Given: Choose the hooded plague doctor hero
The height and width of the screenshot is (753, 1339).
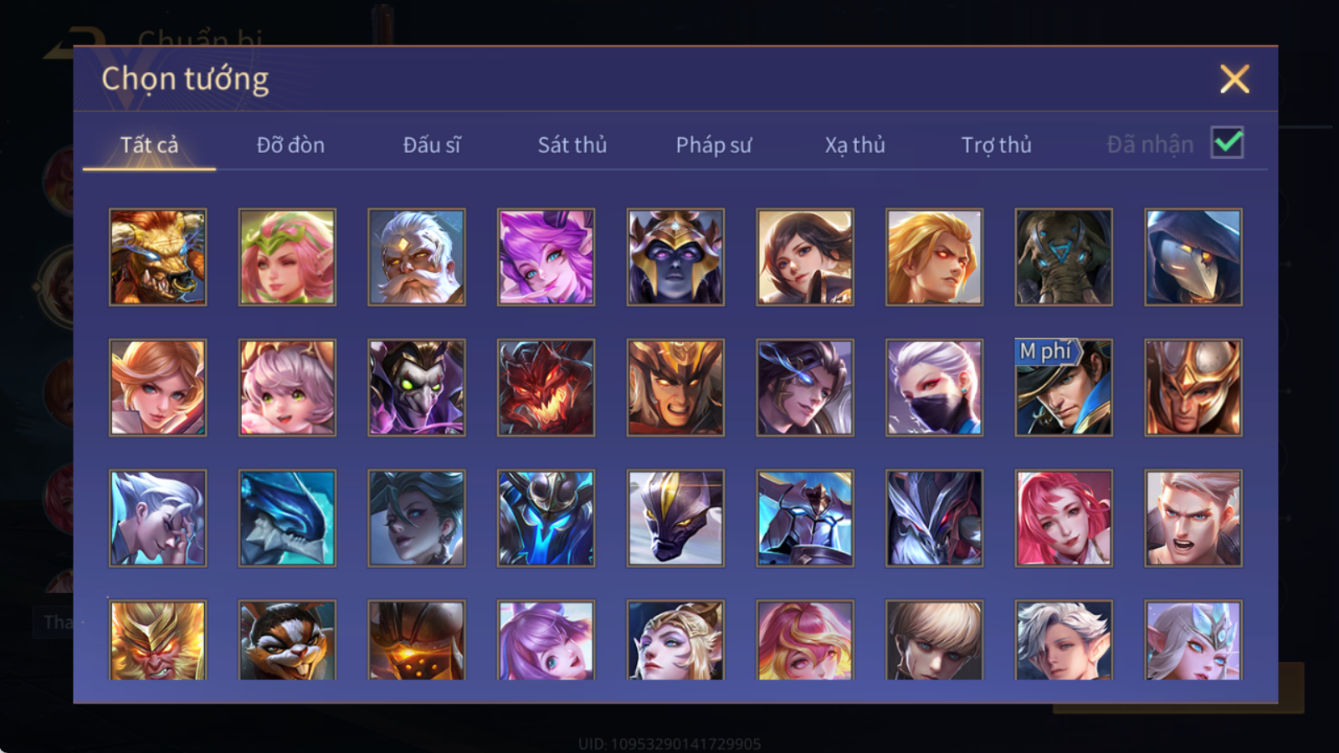Looking at the screenshot, I should point(1193,257).
